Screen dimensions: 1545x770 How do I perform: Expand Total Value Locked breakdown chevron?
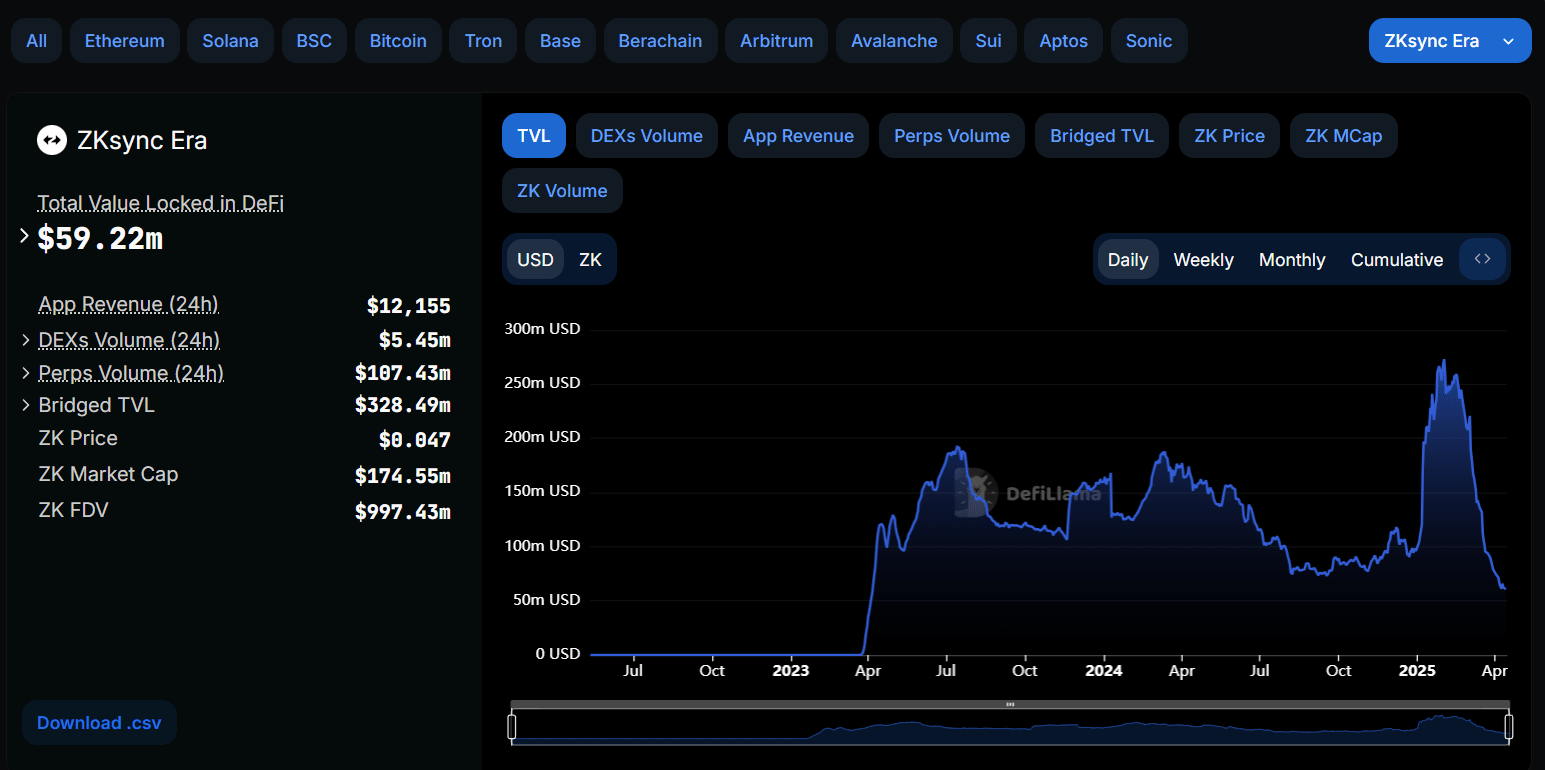click(x=25, y=237)
